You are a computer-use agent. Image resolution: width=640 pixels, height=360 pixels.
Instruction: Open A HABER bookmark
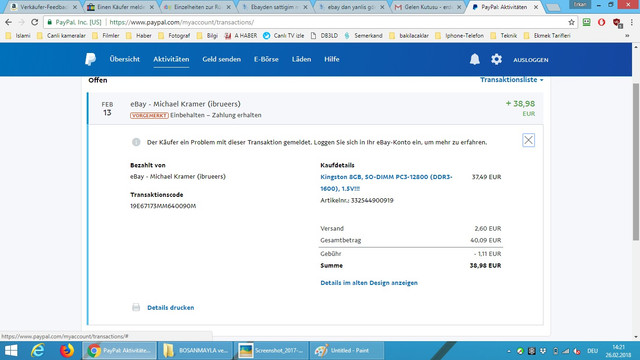point(241,36)
